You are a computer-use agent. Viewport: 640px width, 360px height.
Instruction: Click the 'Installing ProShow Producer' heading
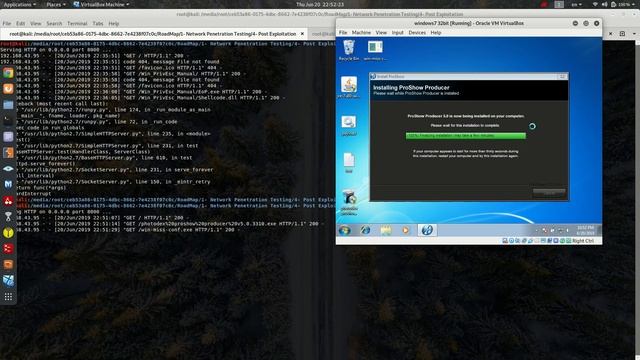pos(411,87)
